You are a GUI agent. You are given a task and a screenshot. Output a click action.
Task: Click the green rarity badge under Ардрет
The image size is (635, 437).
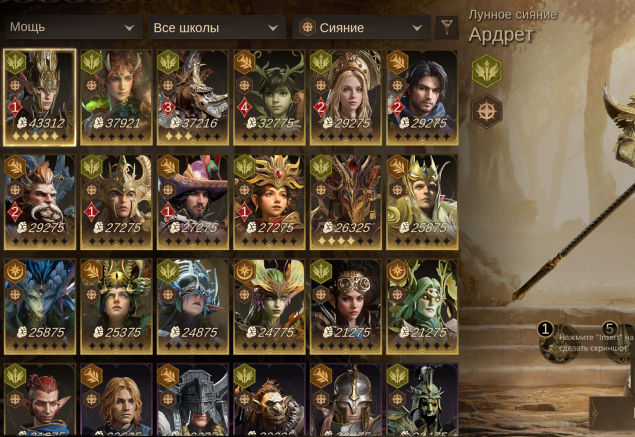[487, 71]
